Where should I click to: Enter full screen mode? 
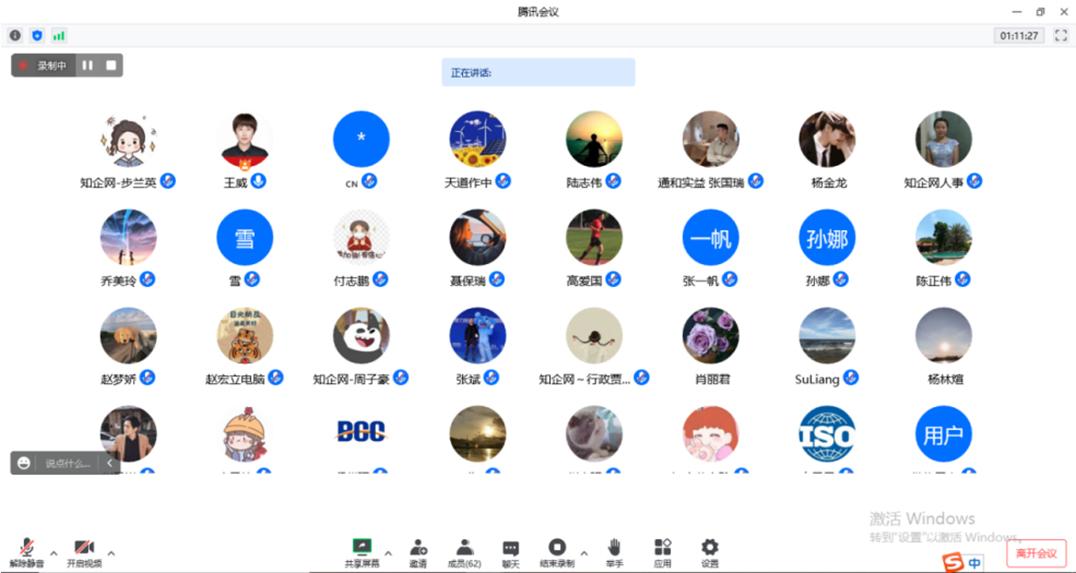pos(1060,36)
